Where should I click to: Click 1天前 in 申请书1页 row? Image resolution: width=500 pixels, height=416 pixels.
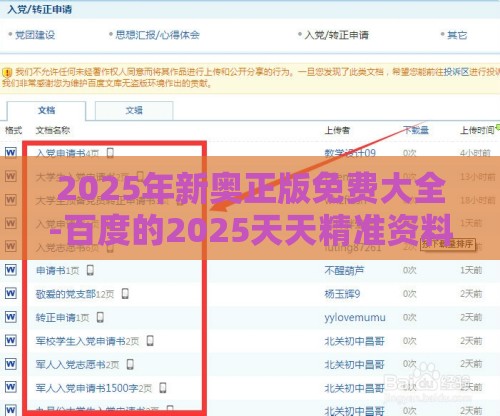[x=471, y=270]
